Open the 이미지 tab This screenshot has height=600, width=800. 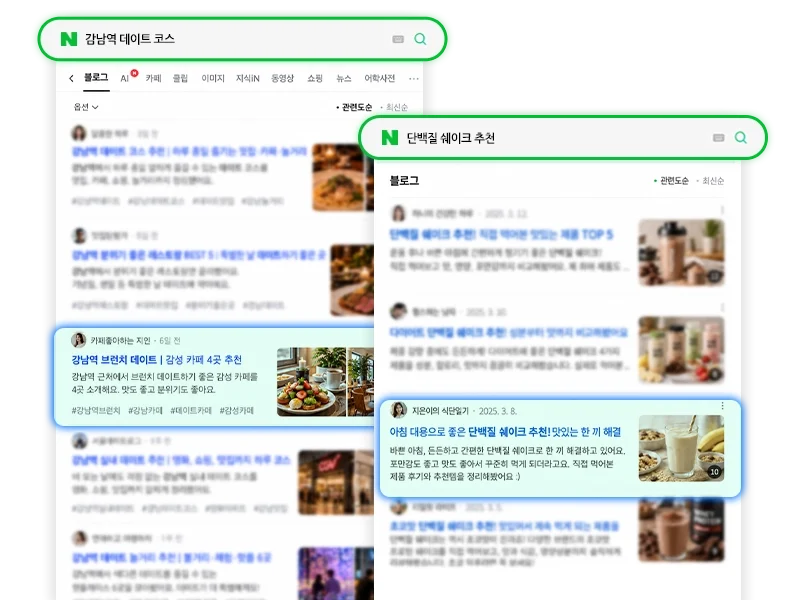[x=213, y=78]
